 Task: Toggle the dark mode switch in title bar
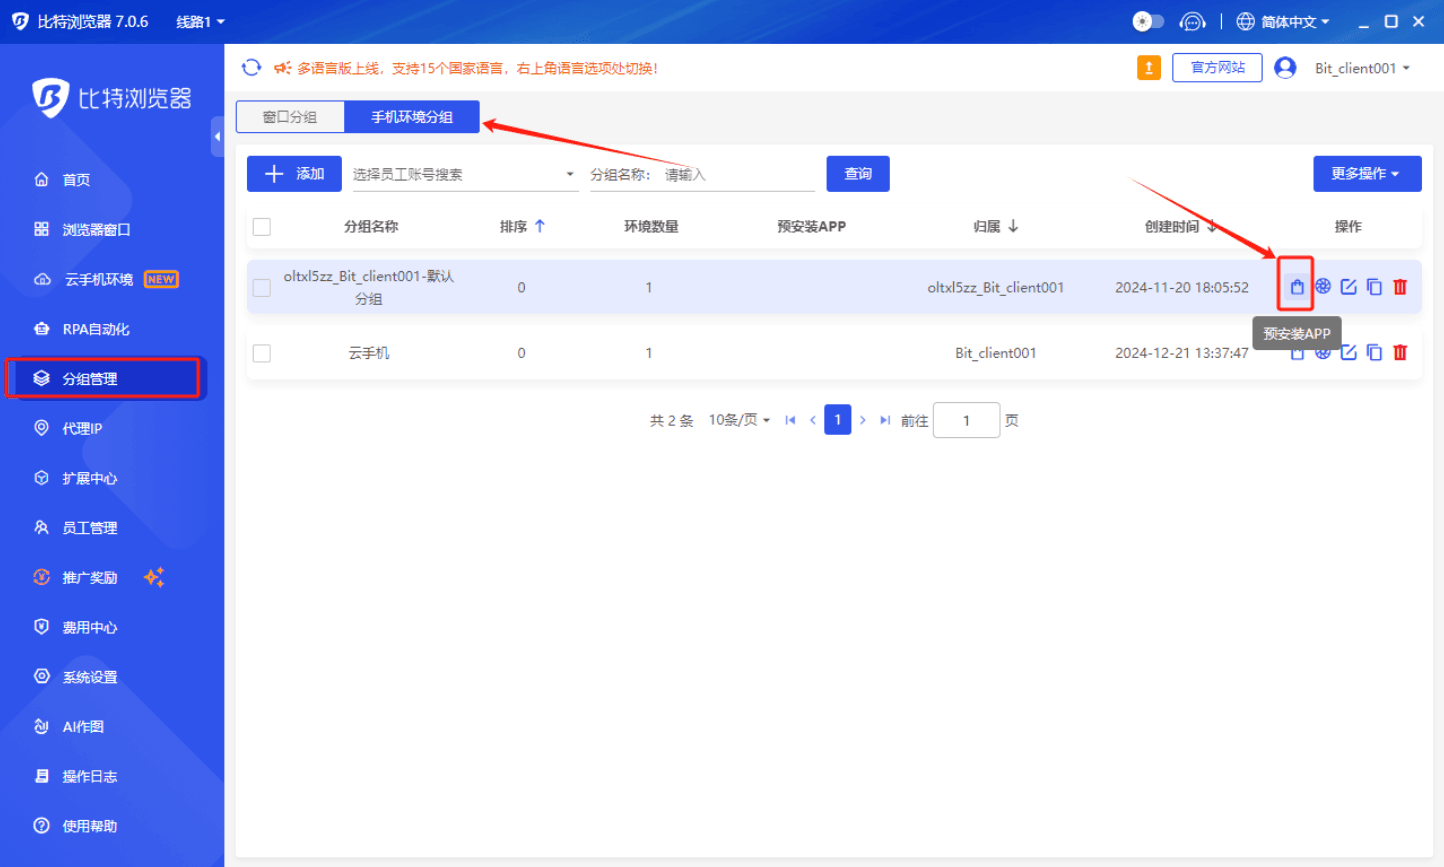(1148, 22)
